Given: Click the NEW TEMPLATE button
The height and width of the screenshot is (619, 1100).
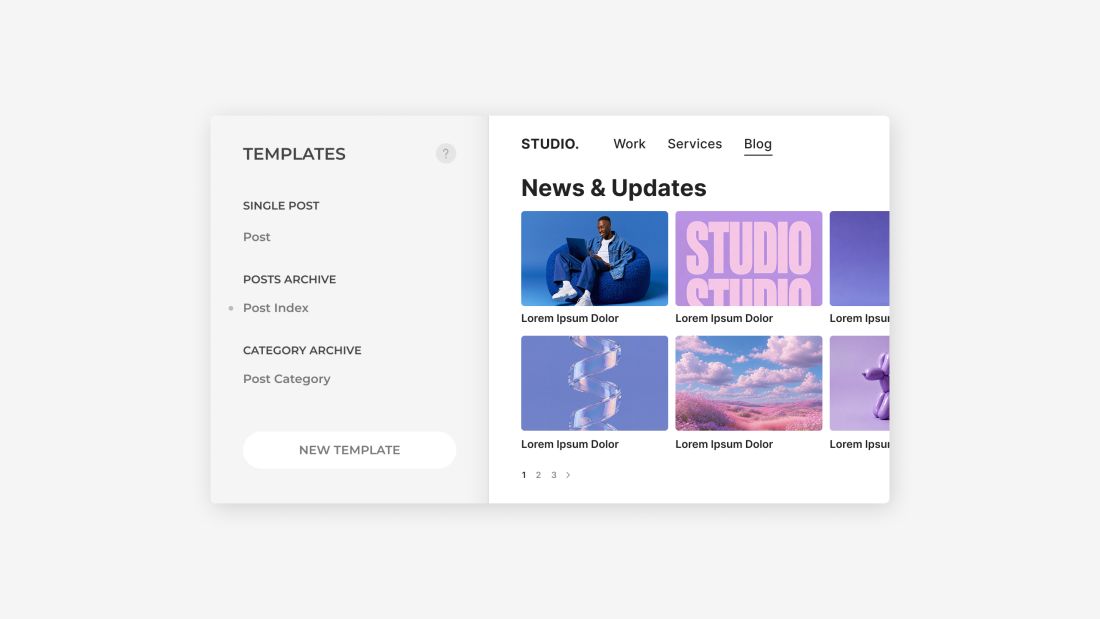Looking at the screenshot, I should 349,450.
